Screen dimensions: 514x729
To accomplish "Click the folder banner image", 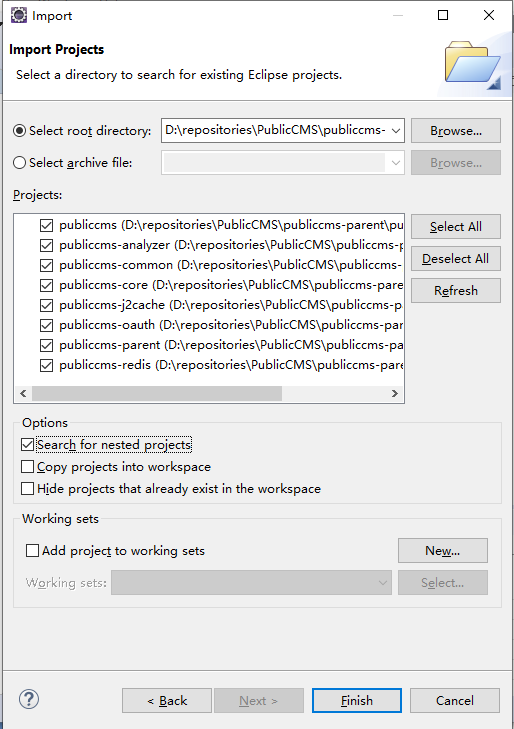I will click(472, 65).
